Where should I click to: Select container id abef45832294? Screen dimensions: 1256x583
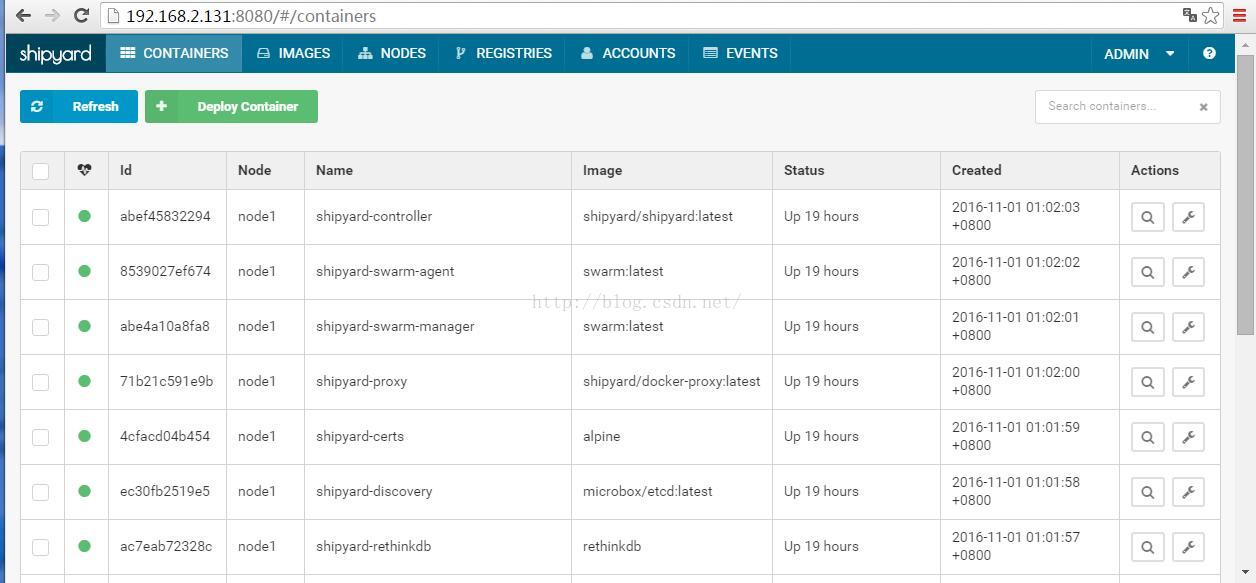tap(165, 216)
